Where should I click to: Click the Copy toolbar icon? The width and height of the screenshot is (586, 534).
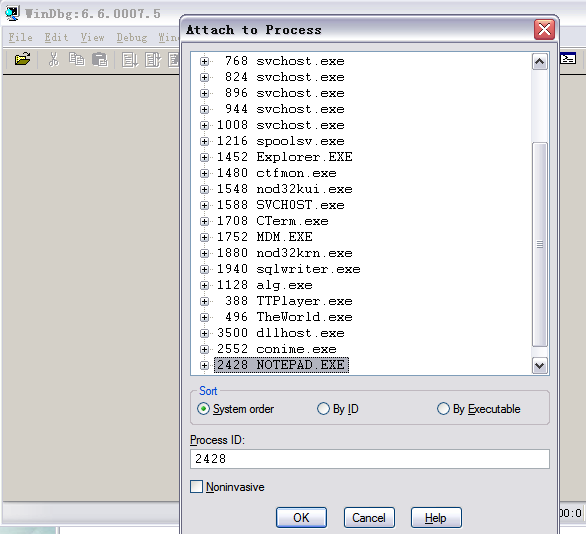coord(77,59)
